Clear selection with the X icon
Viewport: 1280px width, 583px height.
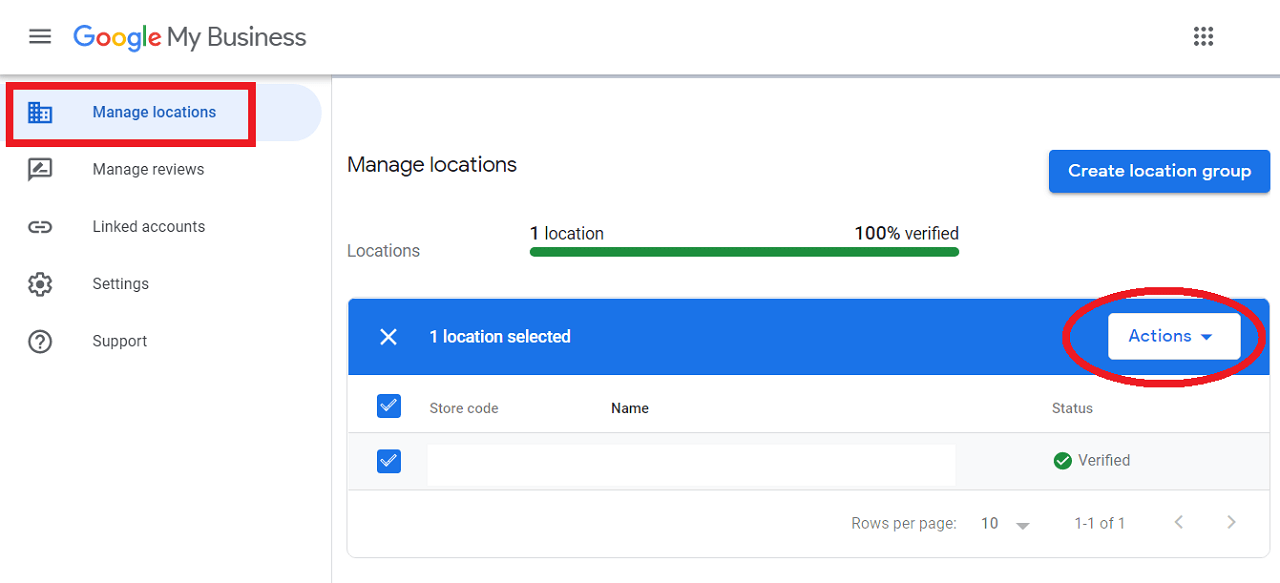pos(389,337)
